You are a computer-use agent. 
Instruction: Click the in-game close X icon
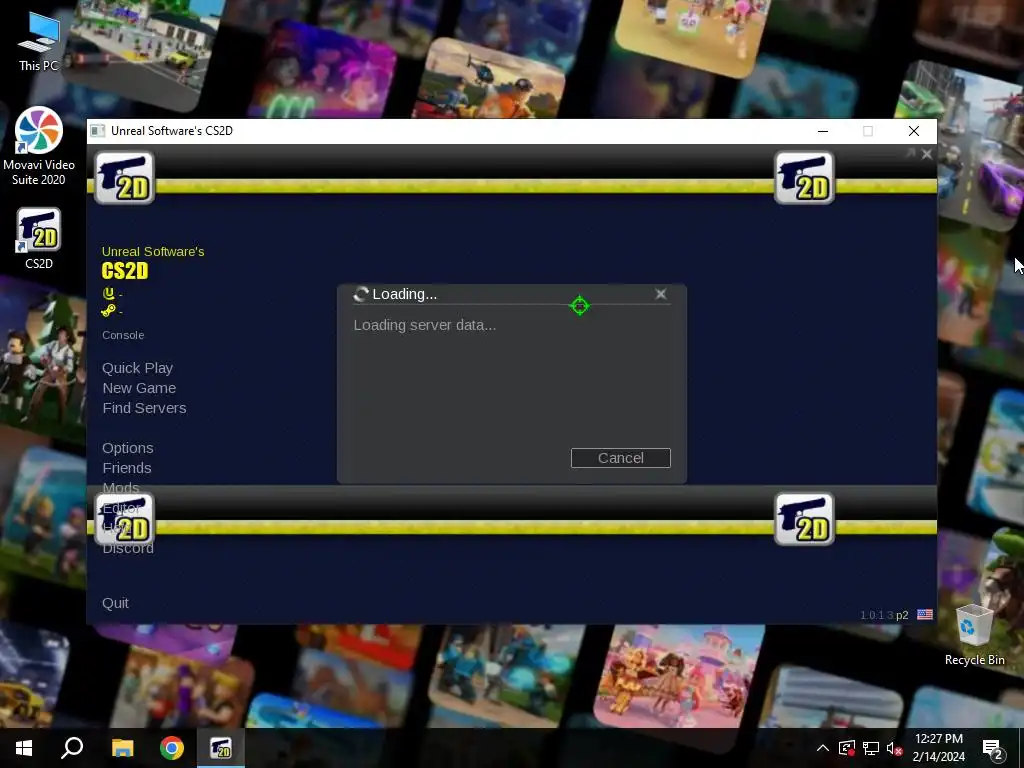(x=927, y=154)
